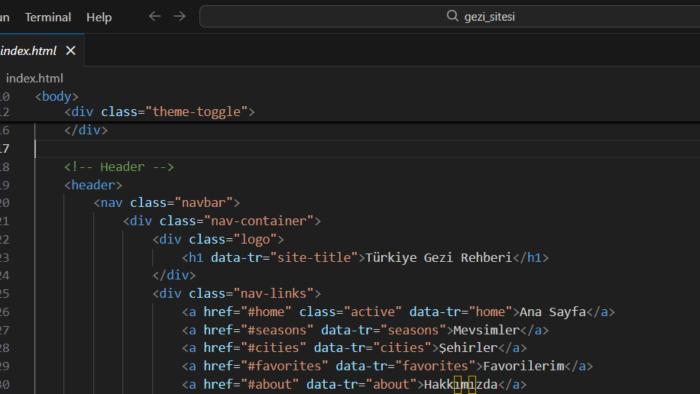The height and width of the screenshot is (394, 700).
Task: Click the nav-links class value
Action: tap(274, 294)
